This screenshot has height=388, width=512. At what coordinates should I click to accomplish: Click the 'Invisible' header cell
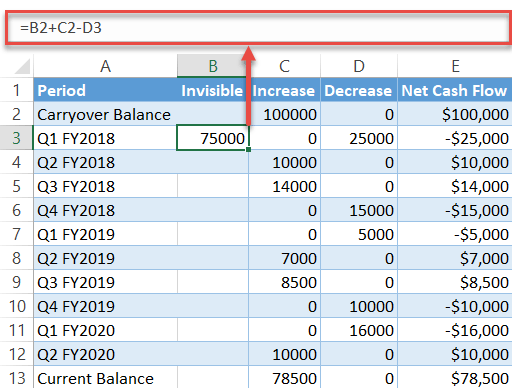pyautogui.click(x=213, y=90)
